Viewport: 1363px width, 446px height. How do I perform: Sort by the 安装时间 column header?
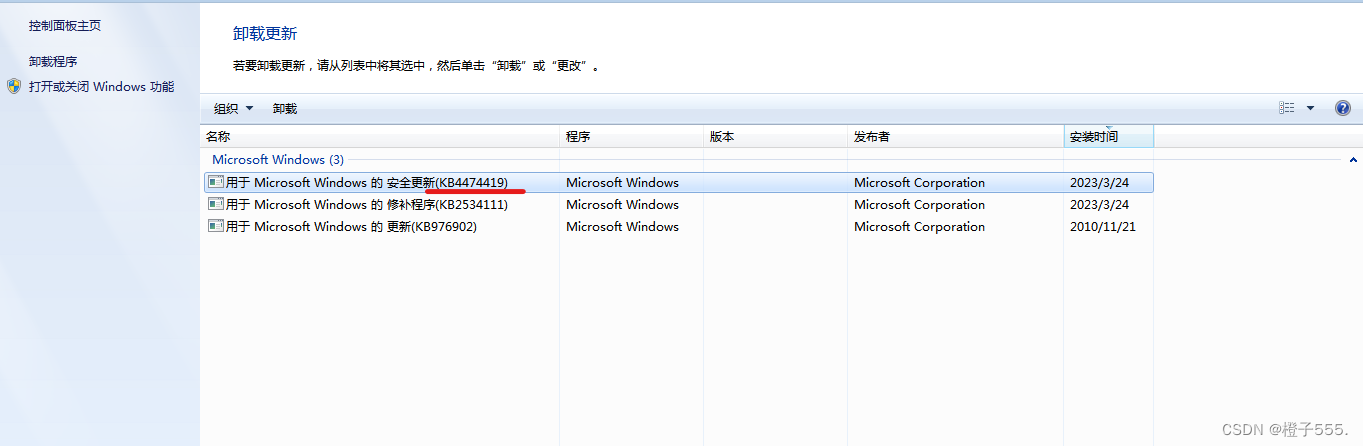click(x=1108, y=136)
